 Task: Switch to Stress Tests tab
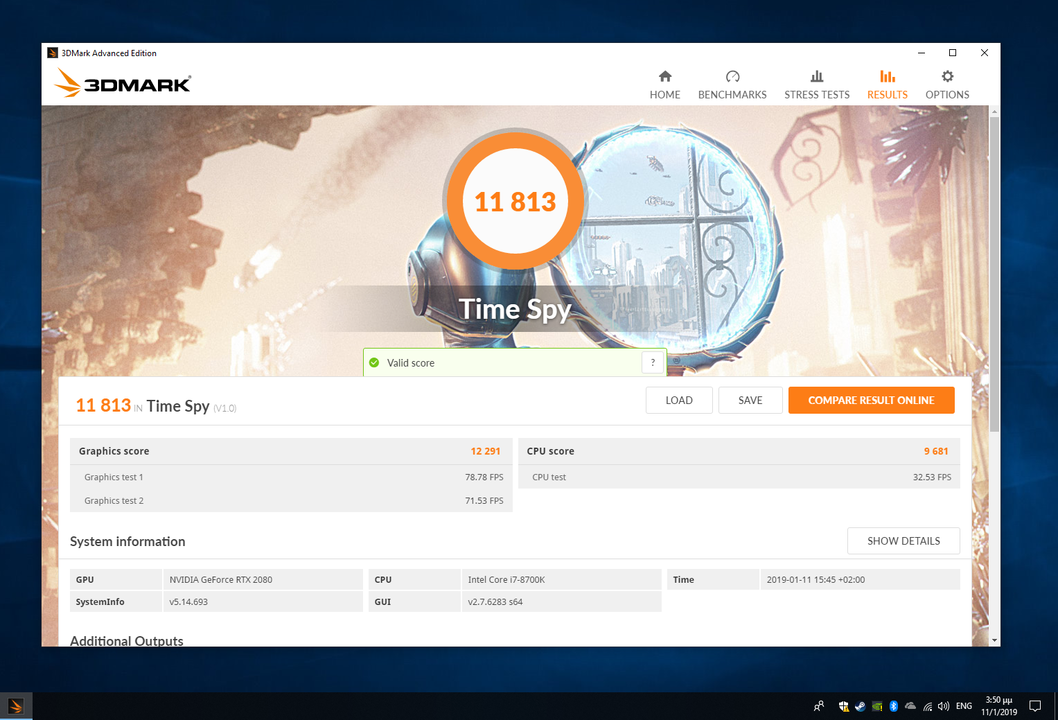coord(816,85)
